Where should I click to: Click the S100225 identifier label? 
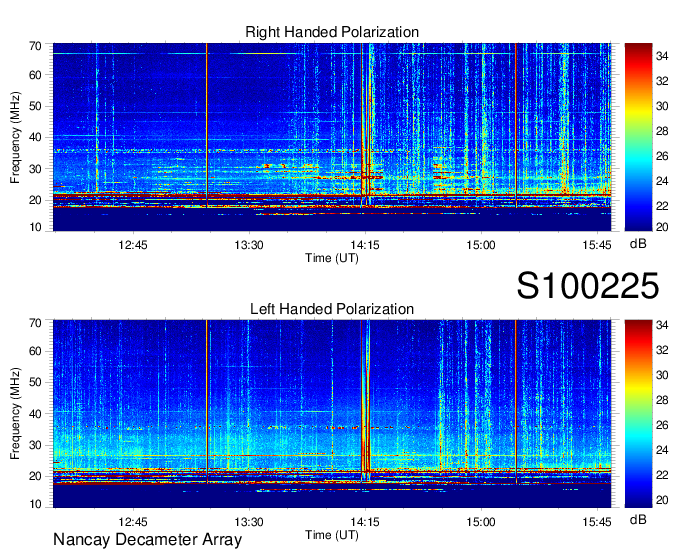click(x=588, y=286)
